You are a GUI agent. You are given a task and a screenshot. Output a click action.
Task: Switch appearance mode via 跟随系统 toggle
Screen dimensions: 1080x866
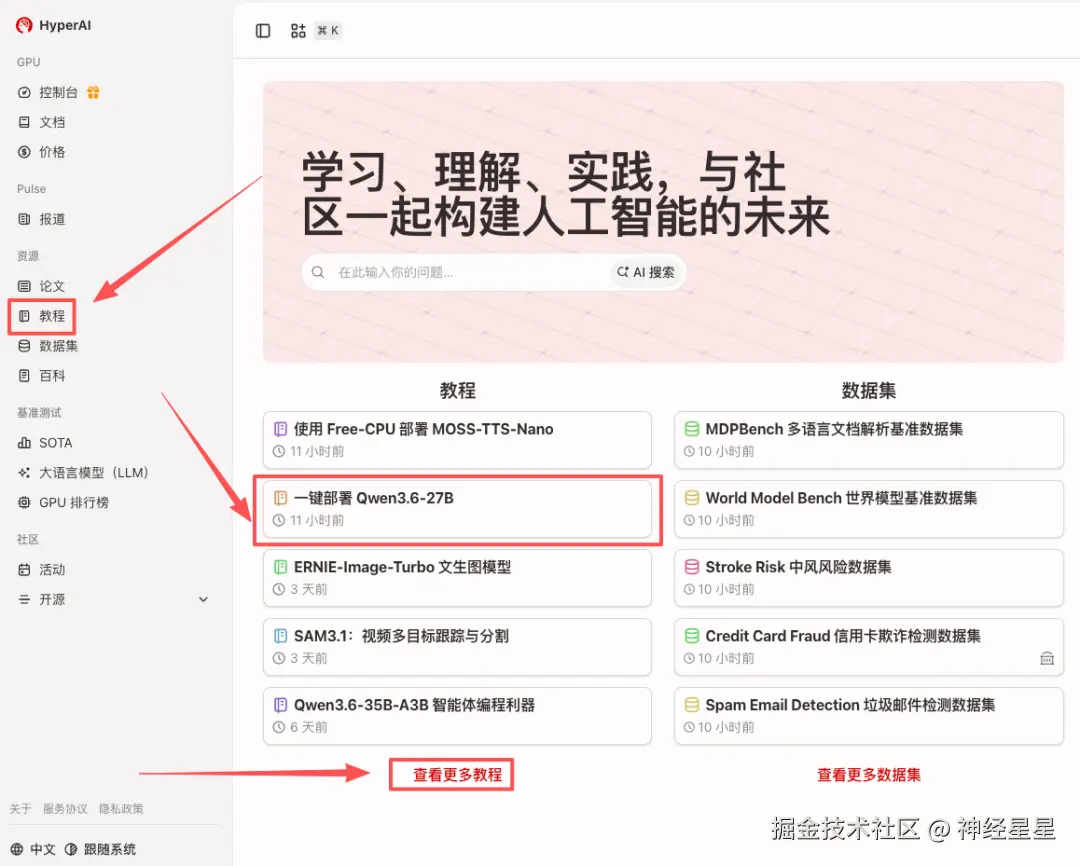[110, 849]
